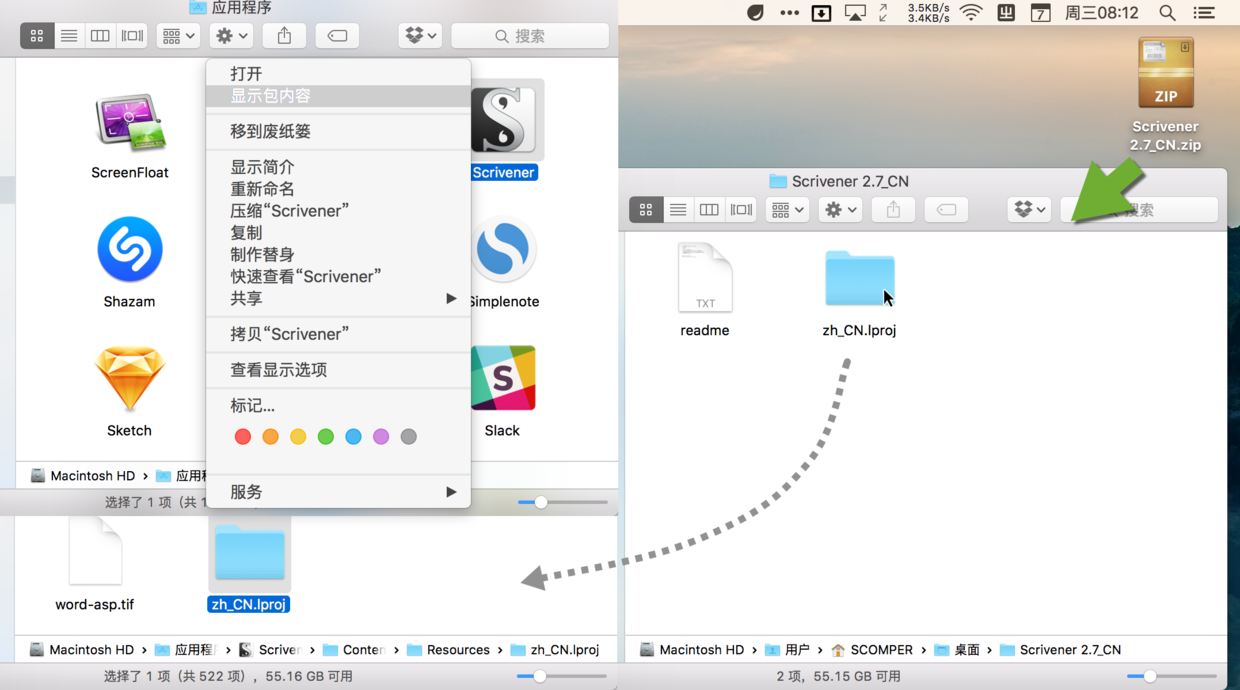Screen dimensions: 1240x690
Task: Click the share button in 应用程序 toolbar
Action: pyautogui.click(x=284, y=36)
